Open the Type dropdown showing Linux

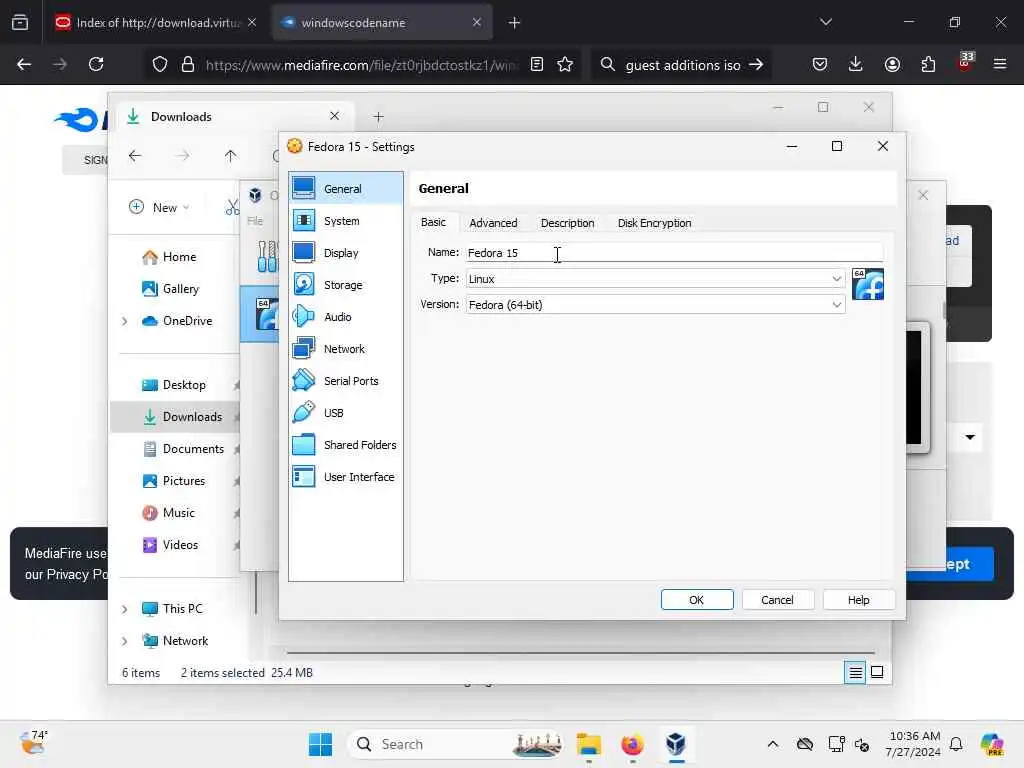pyautogui.click(x=656, y=279)
